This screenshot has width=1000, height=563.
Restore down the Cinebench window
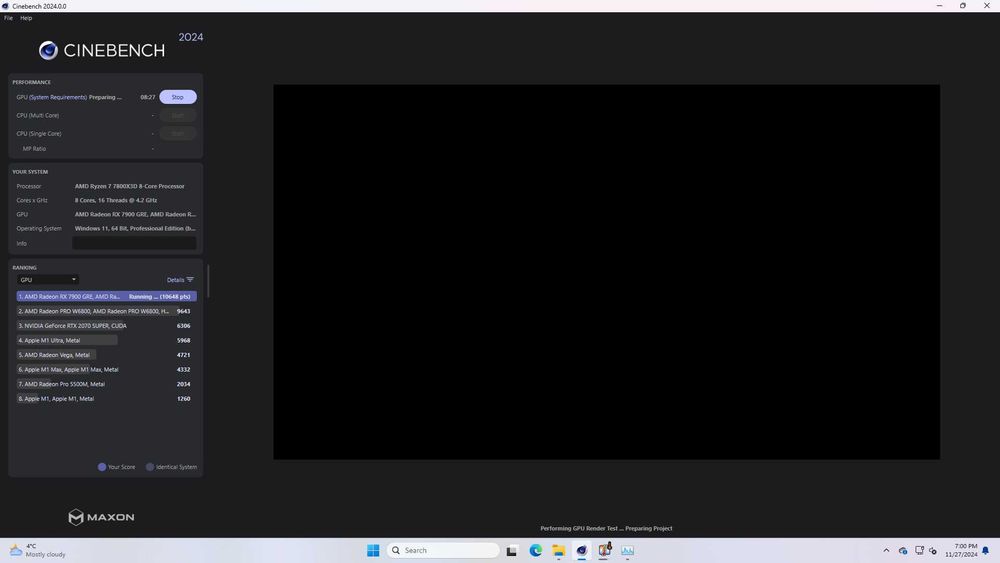coord(963,6)
